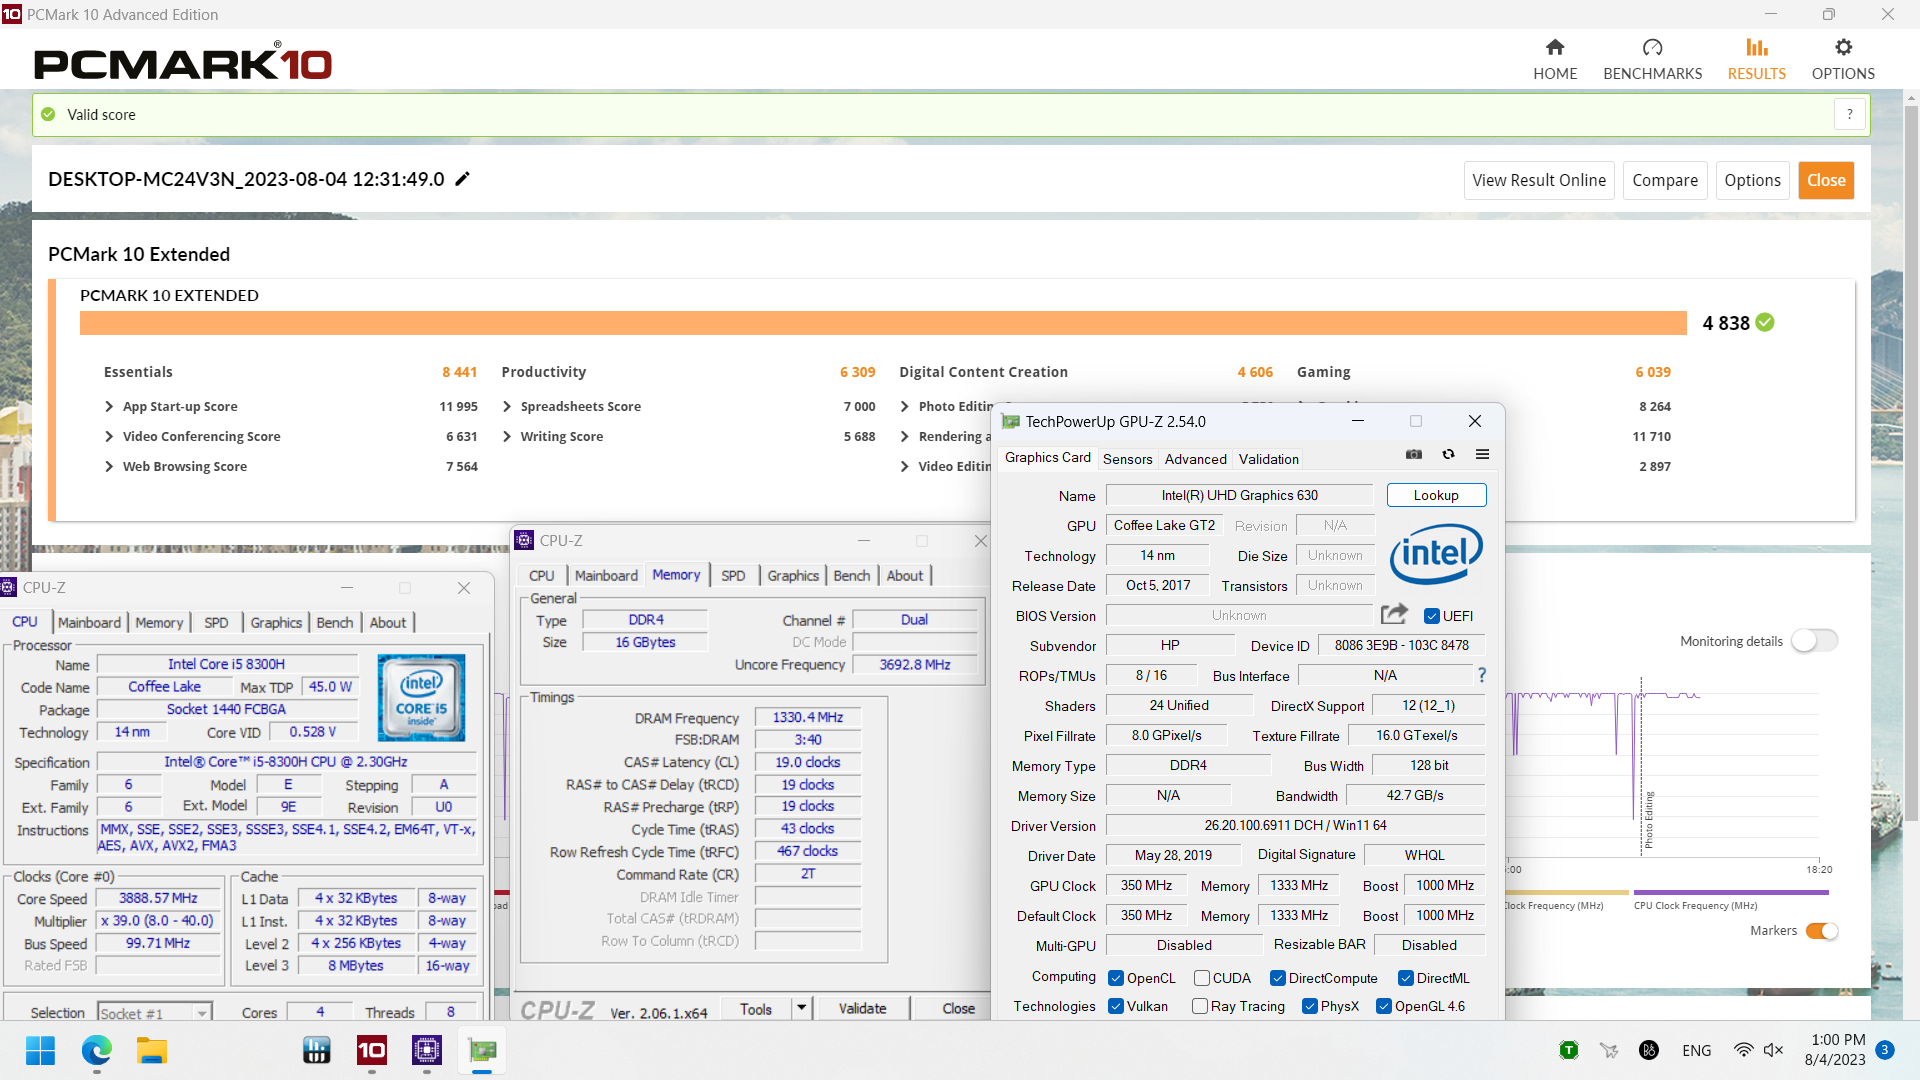
Task: Switch to GPU-Z Validation tab
Action: [x=1268, y=459]
